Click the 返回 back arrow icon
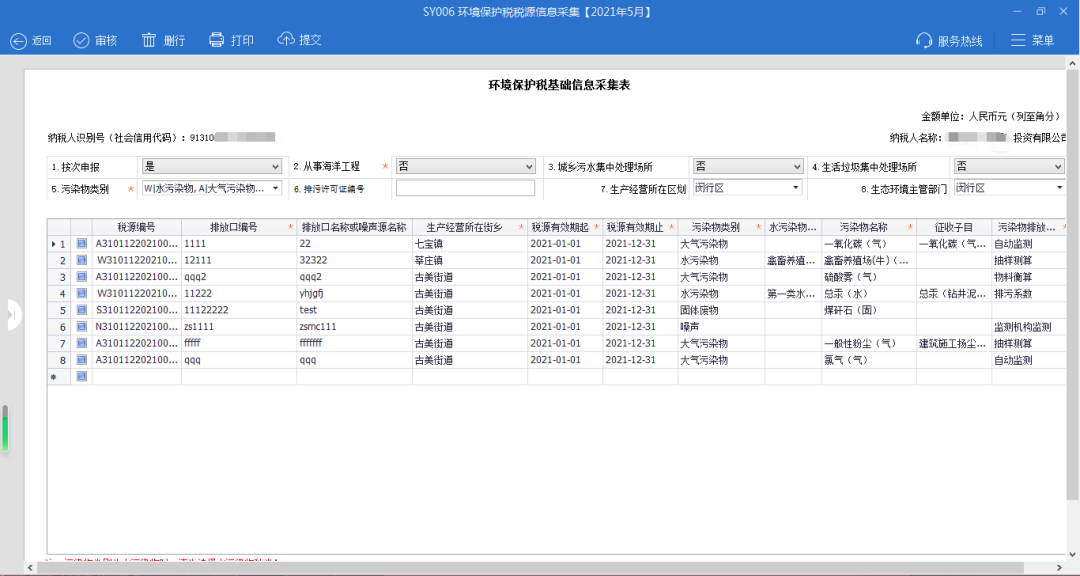Viewport: 1080px width, 576px height. (18, 41)
